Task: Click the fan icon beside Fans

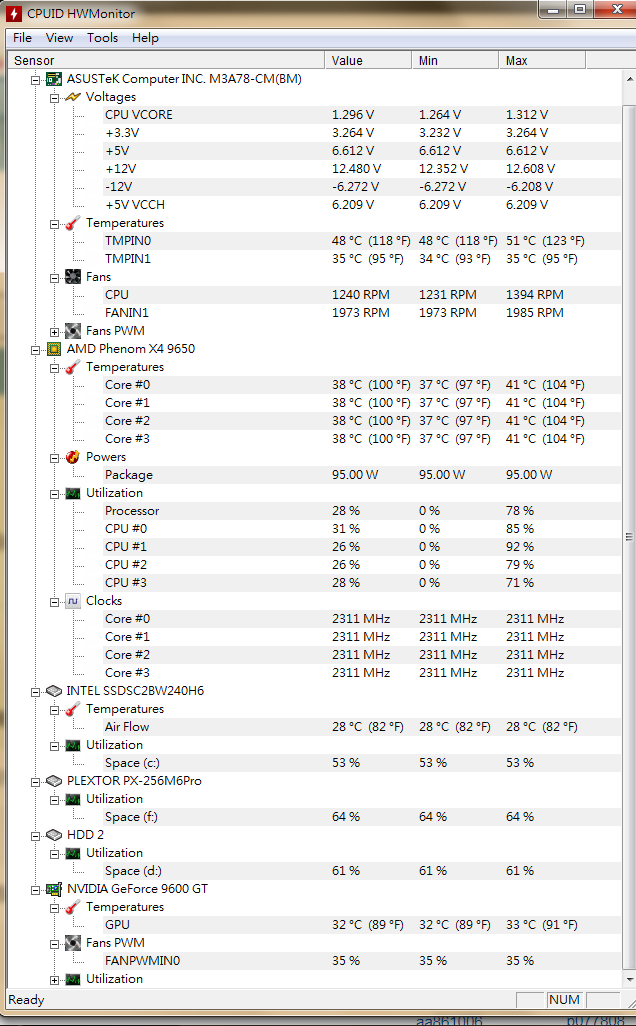Action: (x=72, y=277)
